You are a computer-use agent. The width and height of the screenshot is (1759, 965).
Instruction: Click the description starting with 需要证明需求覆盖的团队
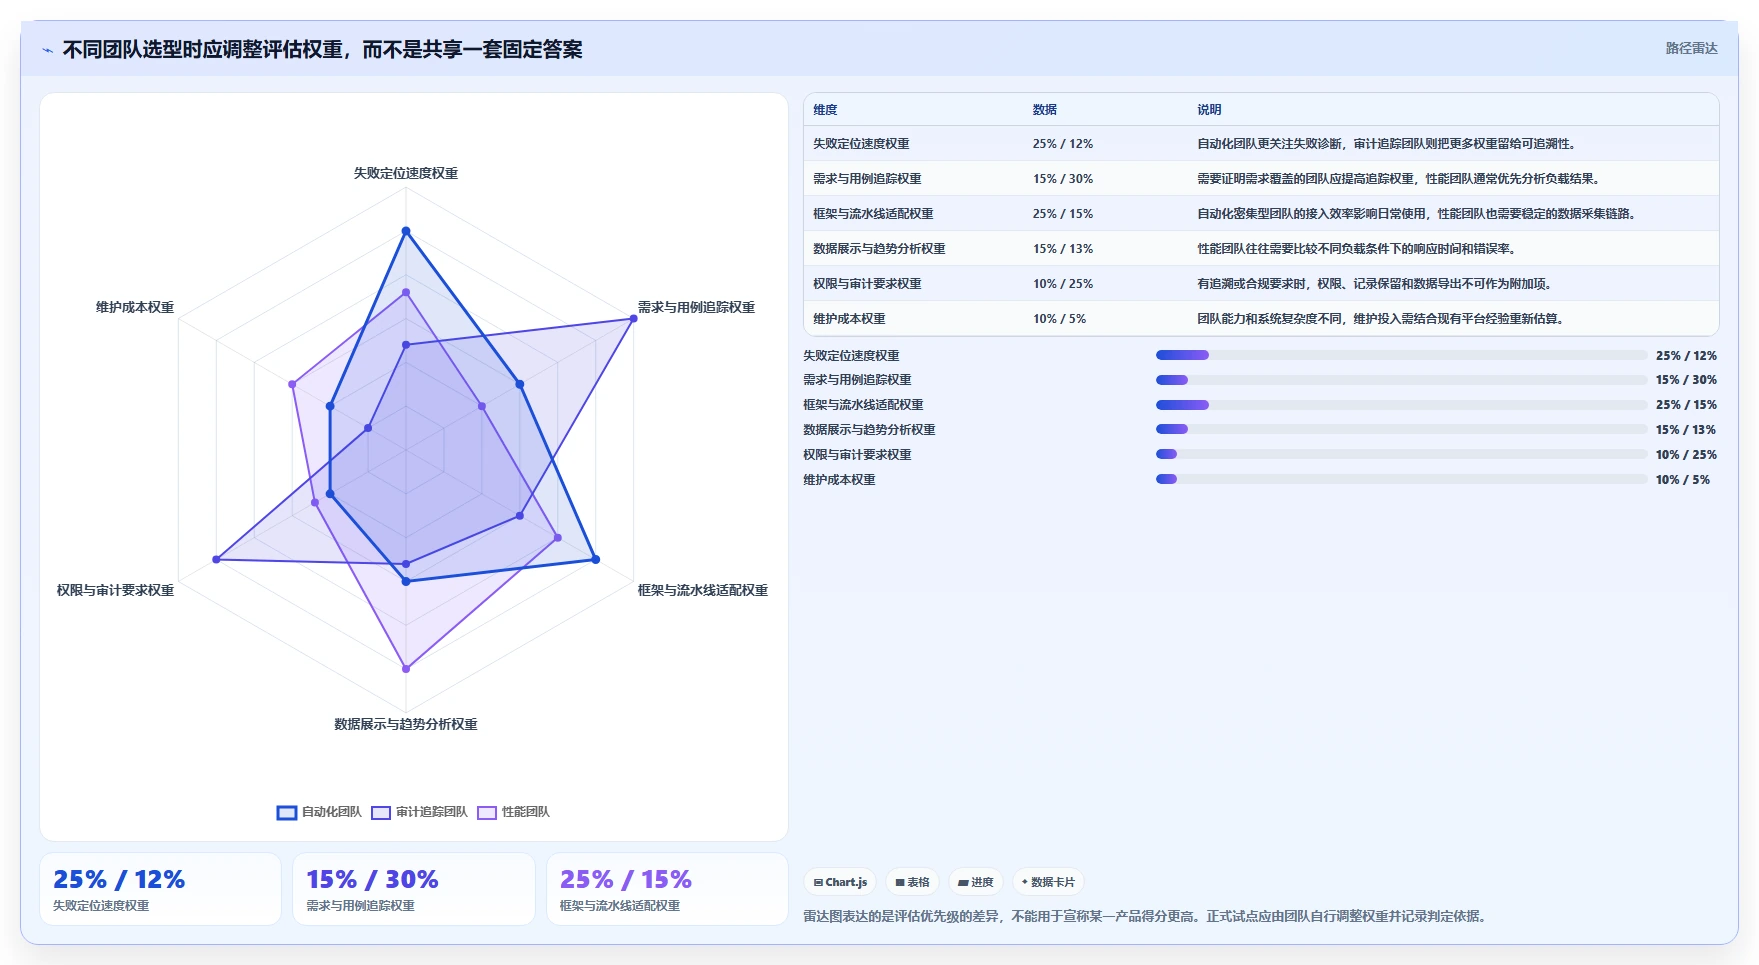pyautogui.click(x=1401, y=179)
